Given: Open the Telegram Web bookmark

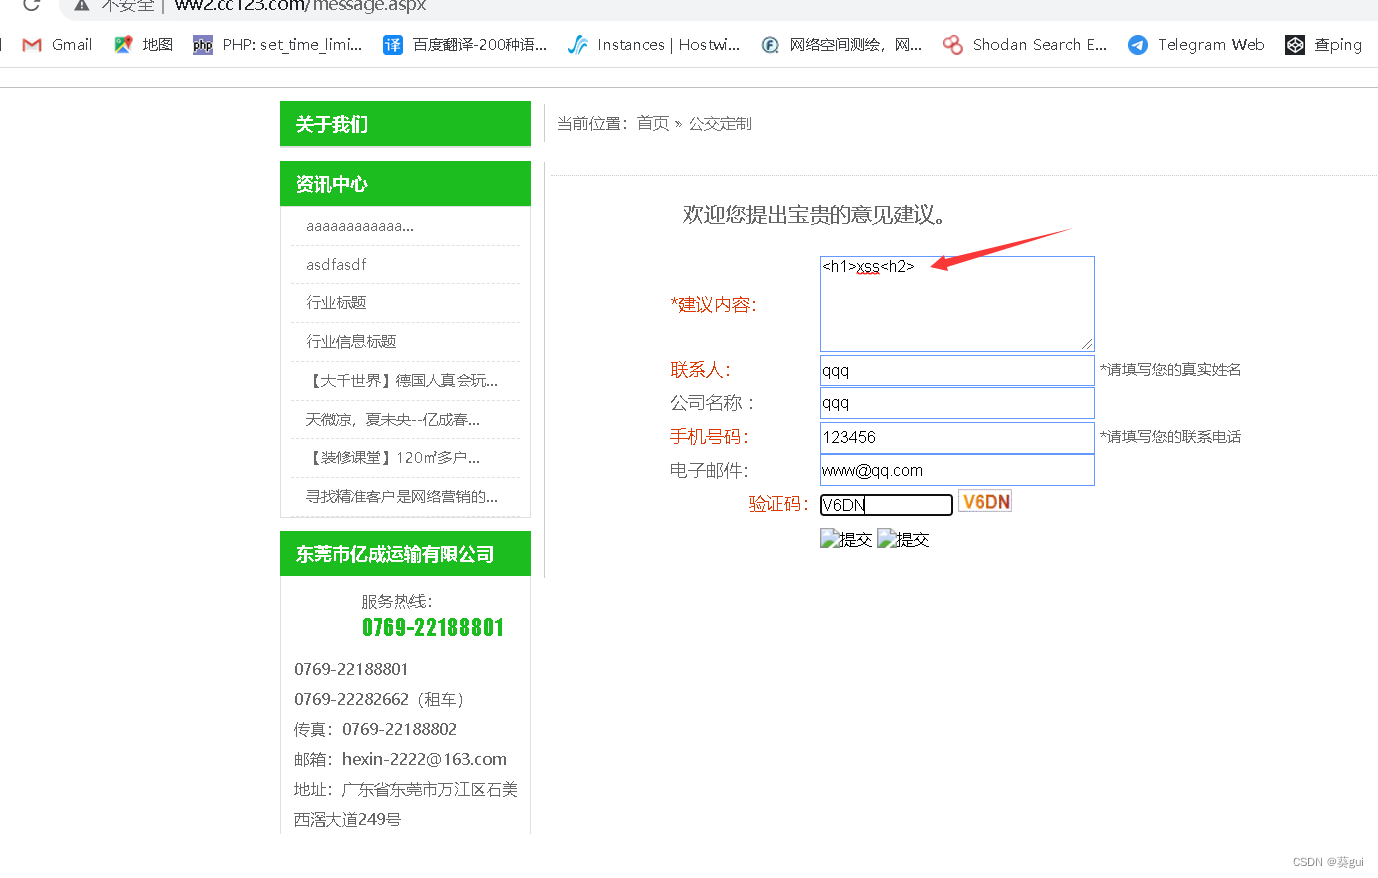Looking at the screenshot, I should pyautogui.click(x=1196, y=45).
